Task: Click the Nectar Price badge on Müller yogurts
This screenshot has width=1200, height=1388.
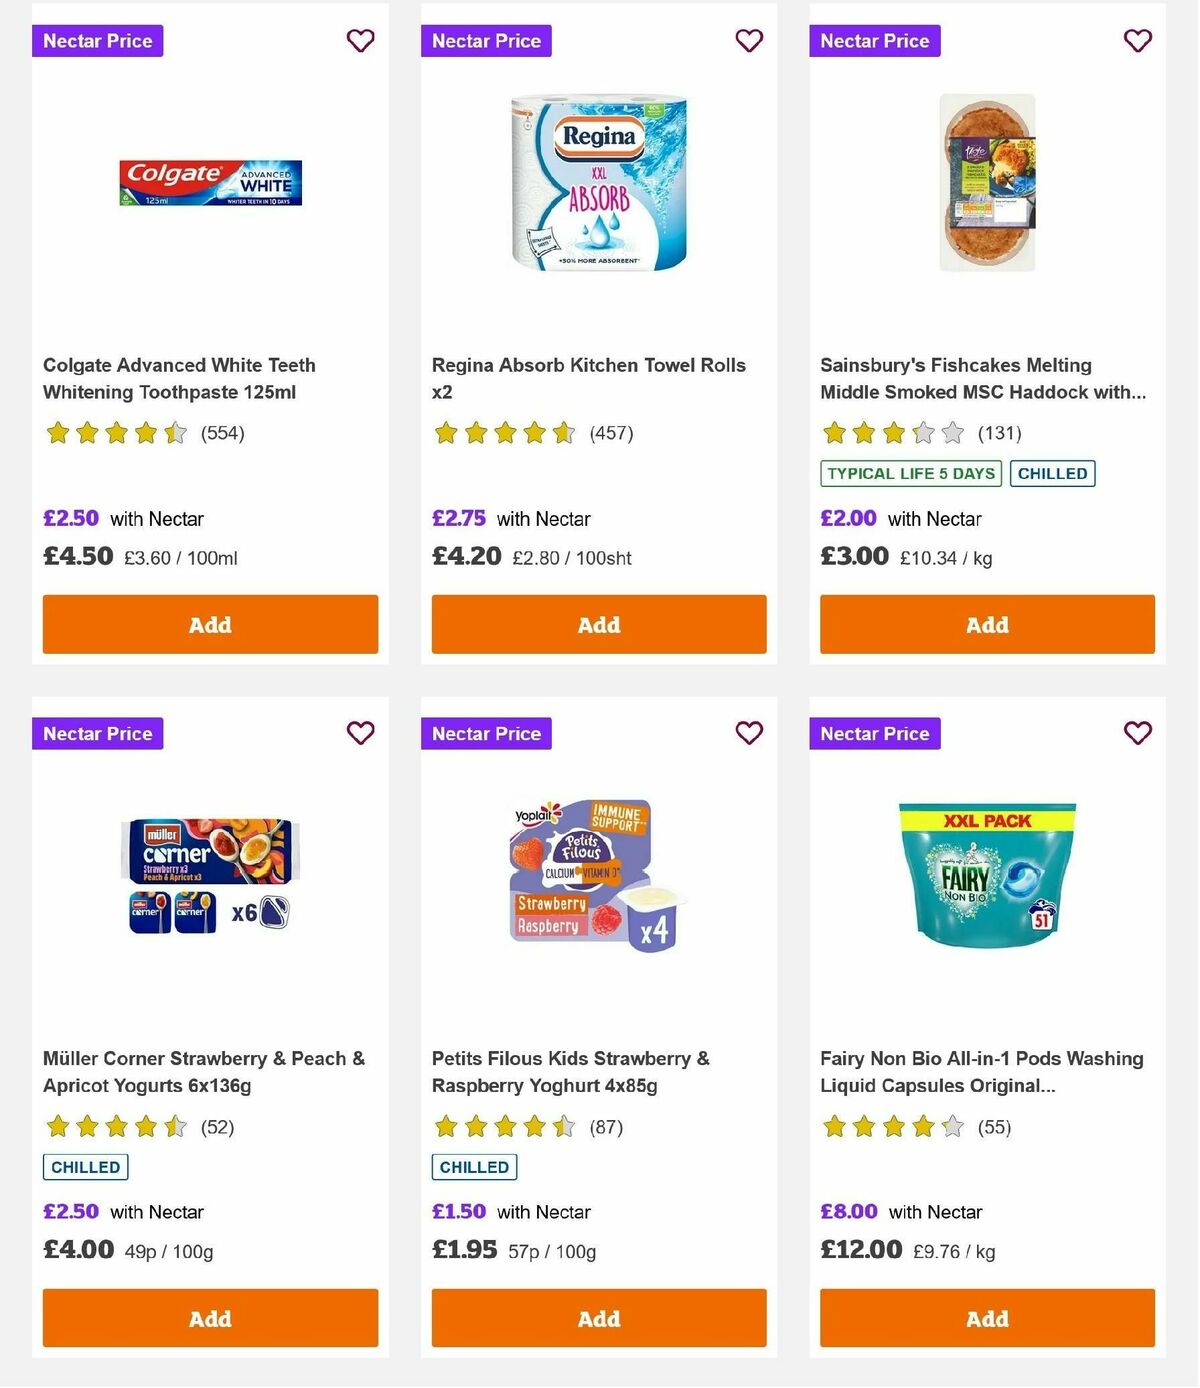Action: click(97, 733)
